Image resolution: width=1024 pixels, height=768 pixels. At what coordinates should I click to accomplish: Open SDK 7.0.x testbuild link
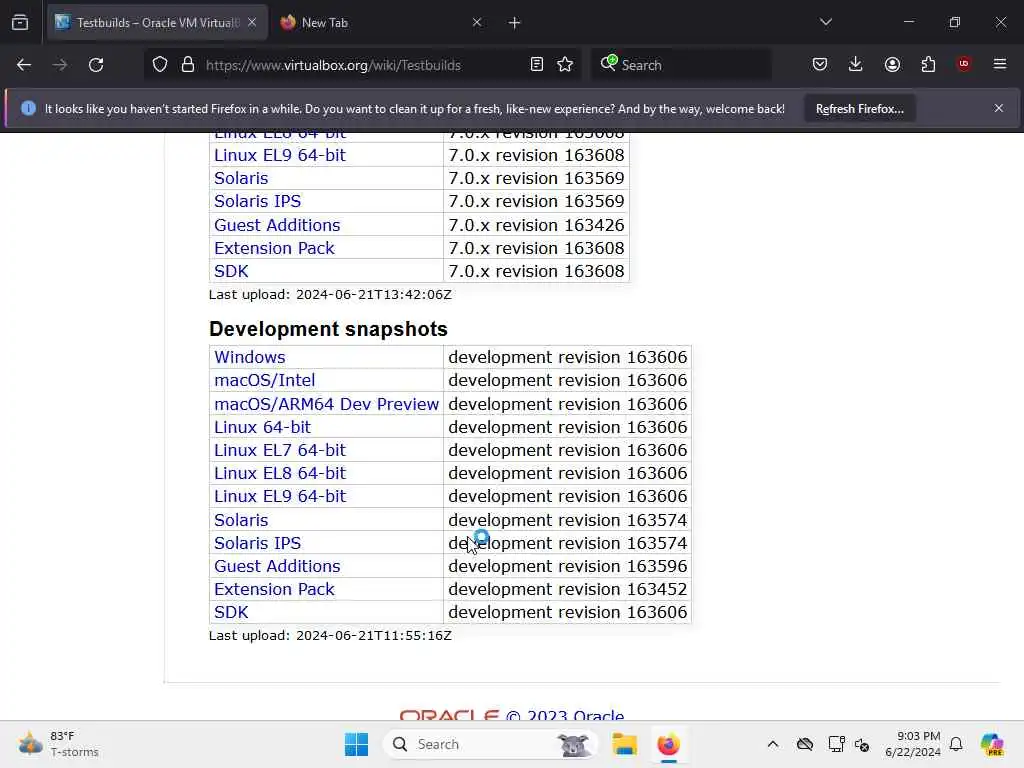coord(231,271)
